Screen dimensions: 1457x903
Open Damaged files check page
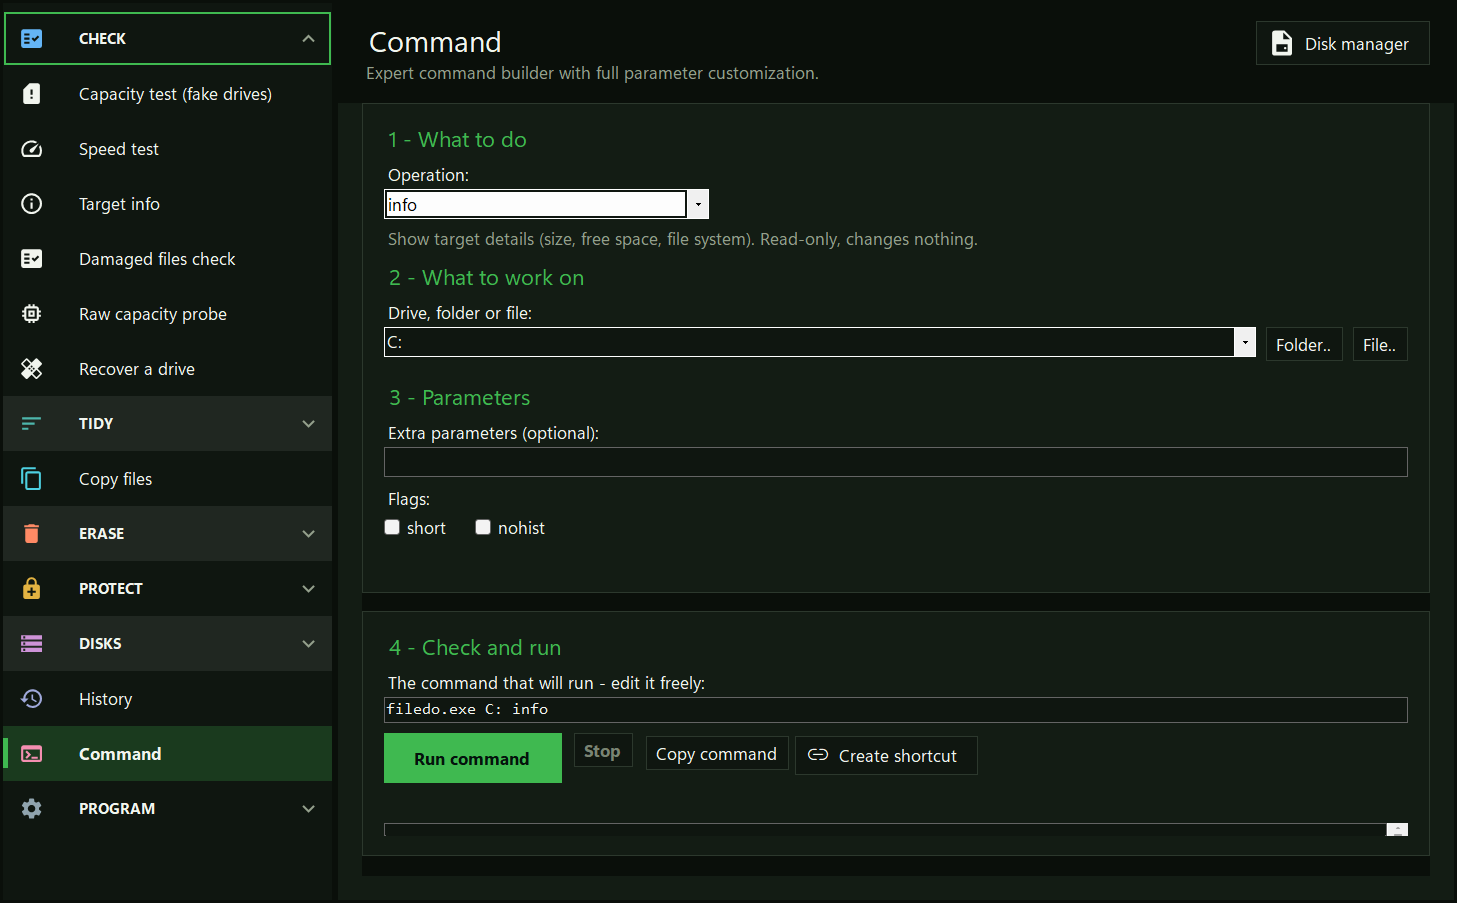168,259
